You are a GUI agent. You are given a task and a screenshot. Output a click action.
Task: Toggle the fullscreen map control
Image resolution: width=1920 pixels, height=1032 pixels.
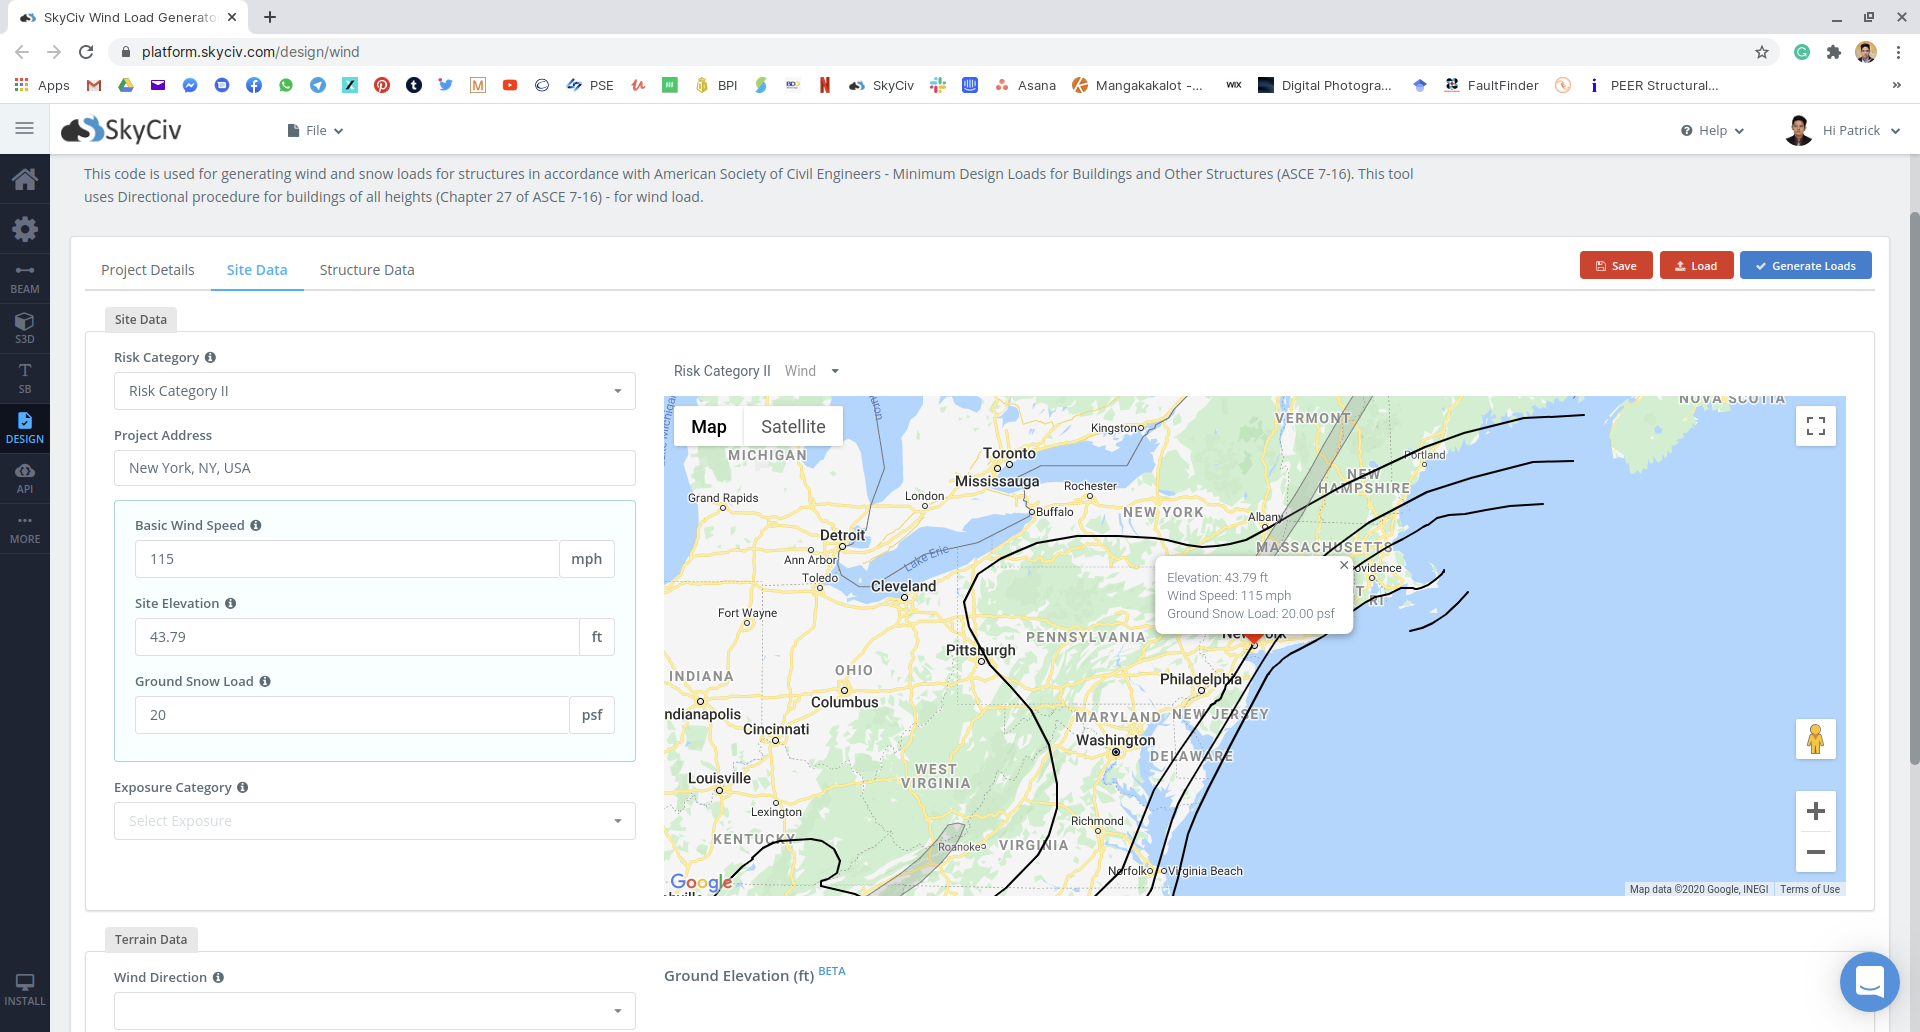click(1816, 425)
